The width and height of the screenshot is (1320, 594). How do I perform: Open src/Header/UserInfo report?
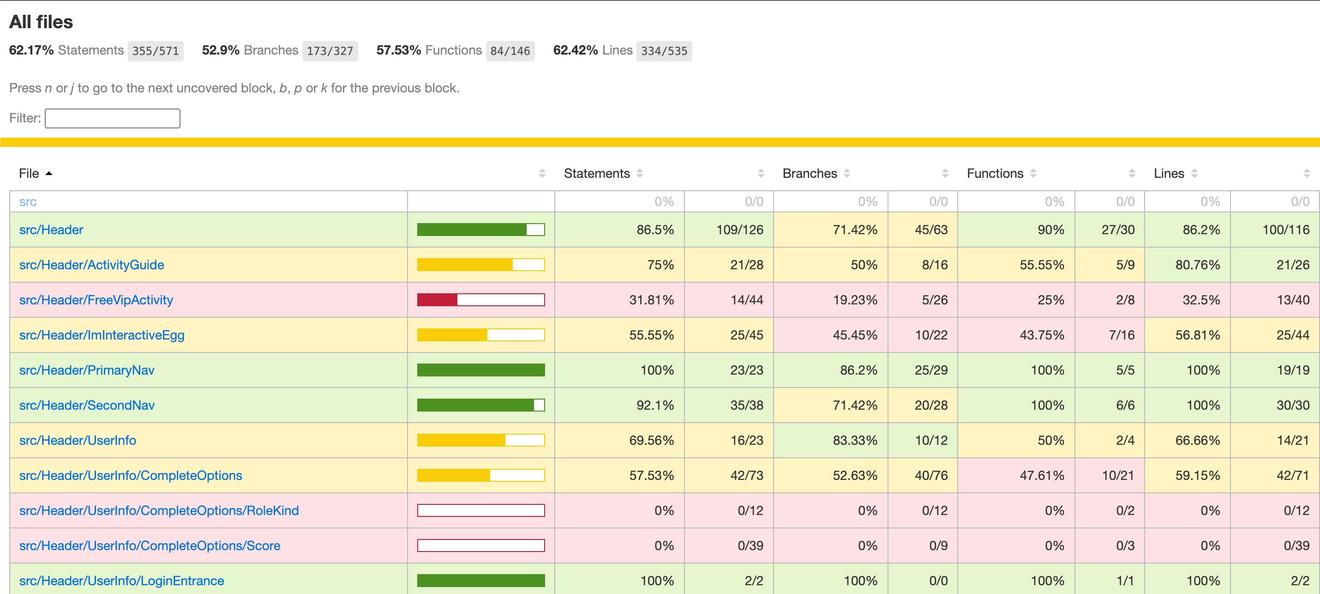click(77, 440)
